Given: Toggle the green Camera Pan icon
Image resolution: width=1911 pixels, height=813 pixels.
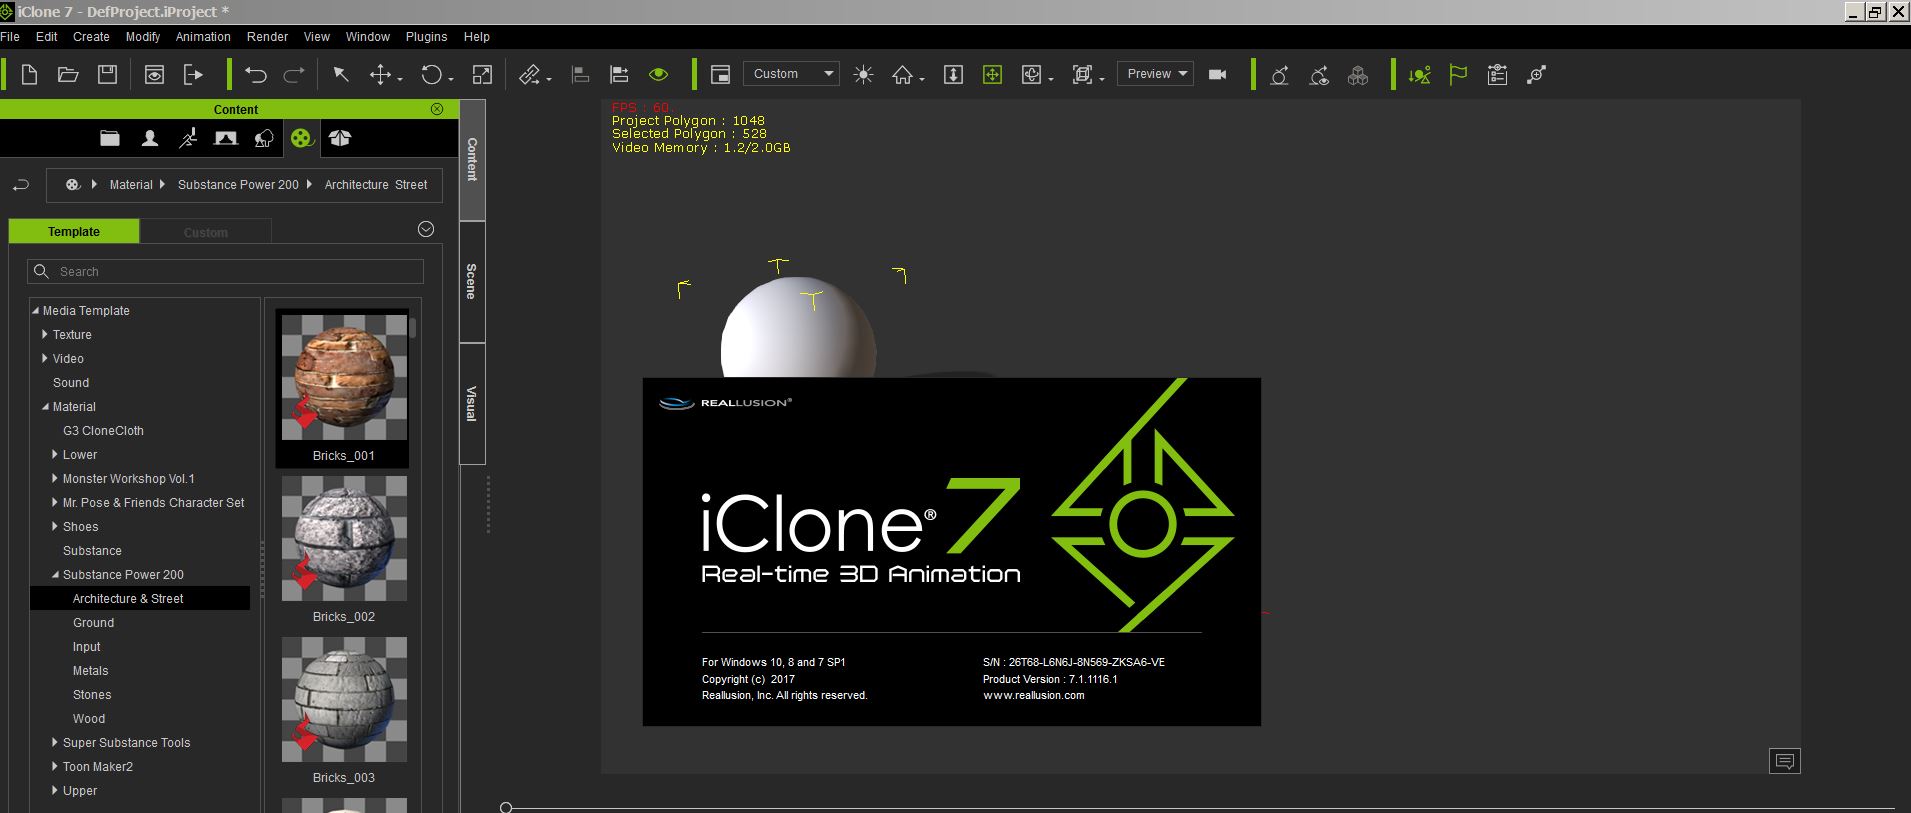Looking at the screenshot, I should (992, 74).
